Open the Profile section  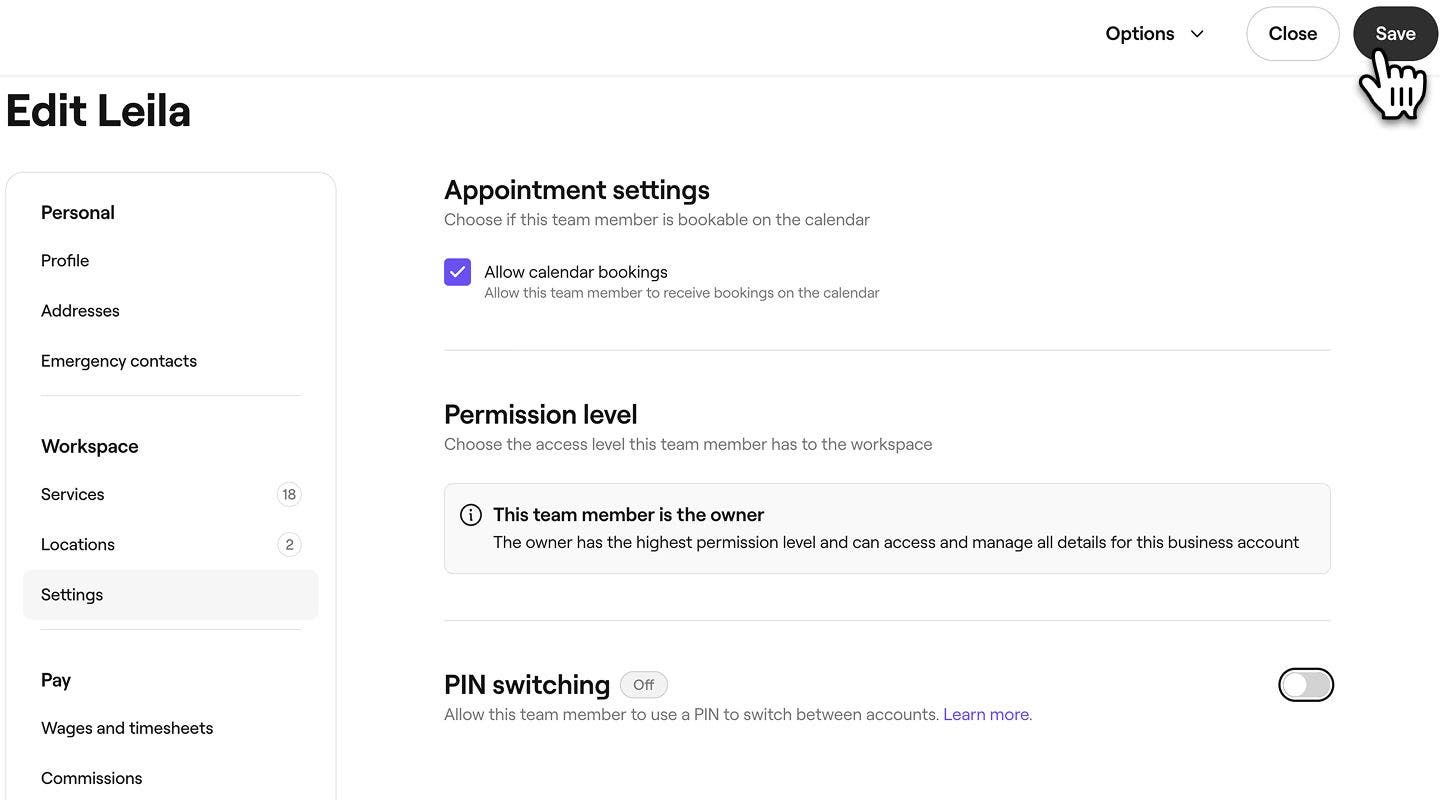coord(65,261)
